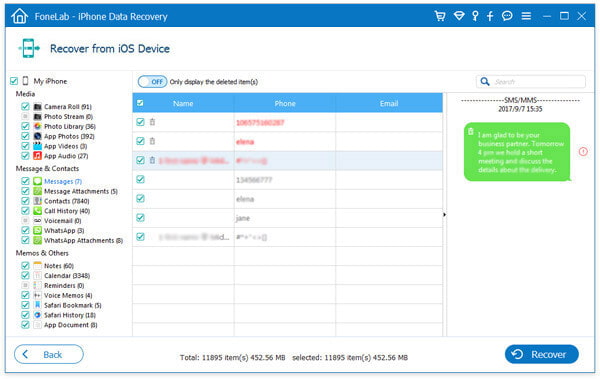Collapse the preview panel using splitter arrow
Viewport: 600px width, 379px height.
coord(444,215)
